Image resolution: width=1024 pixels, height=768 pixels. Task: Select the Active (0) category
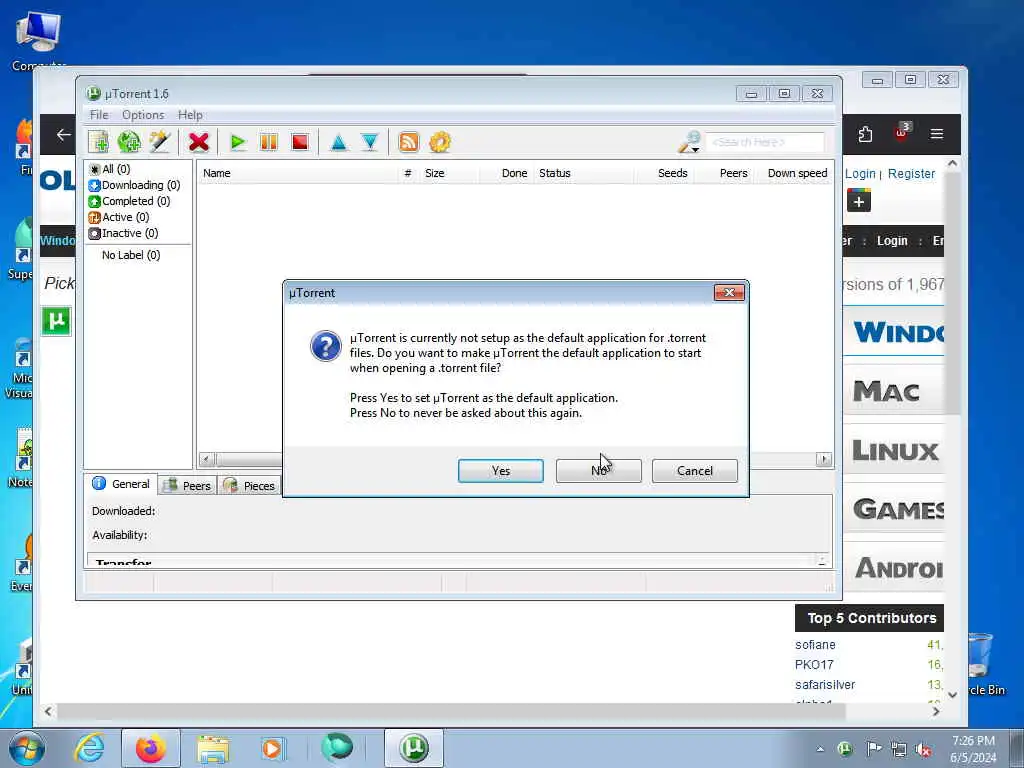119,217
